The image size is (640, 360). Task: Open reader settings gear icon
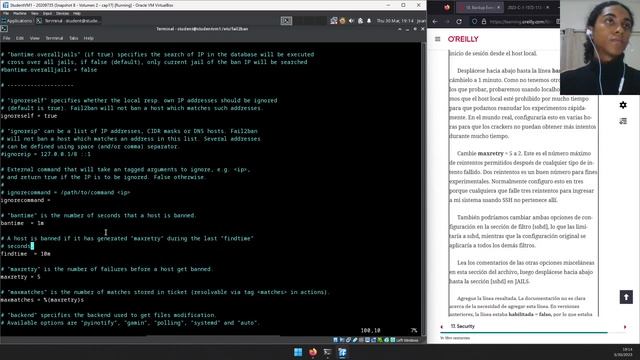click(x=623, y=105)
